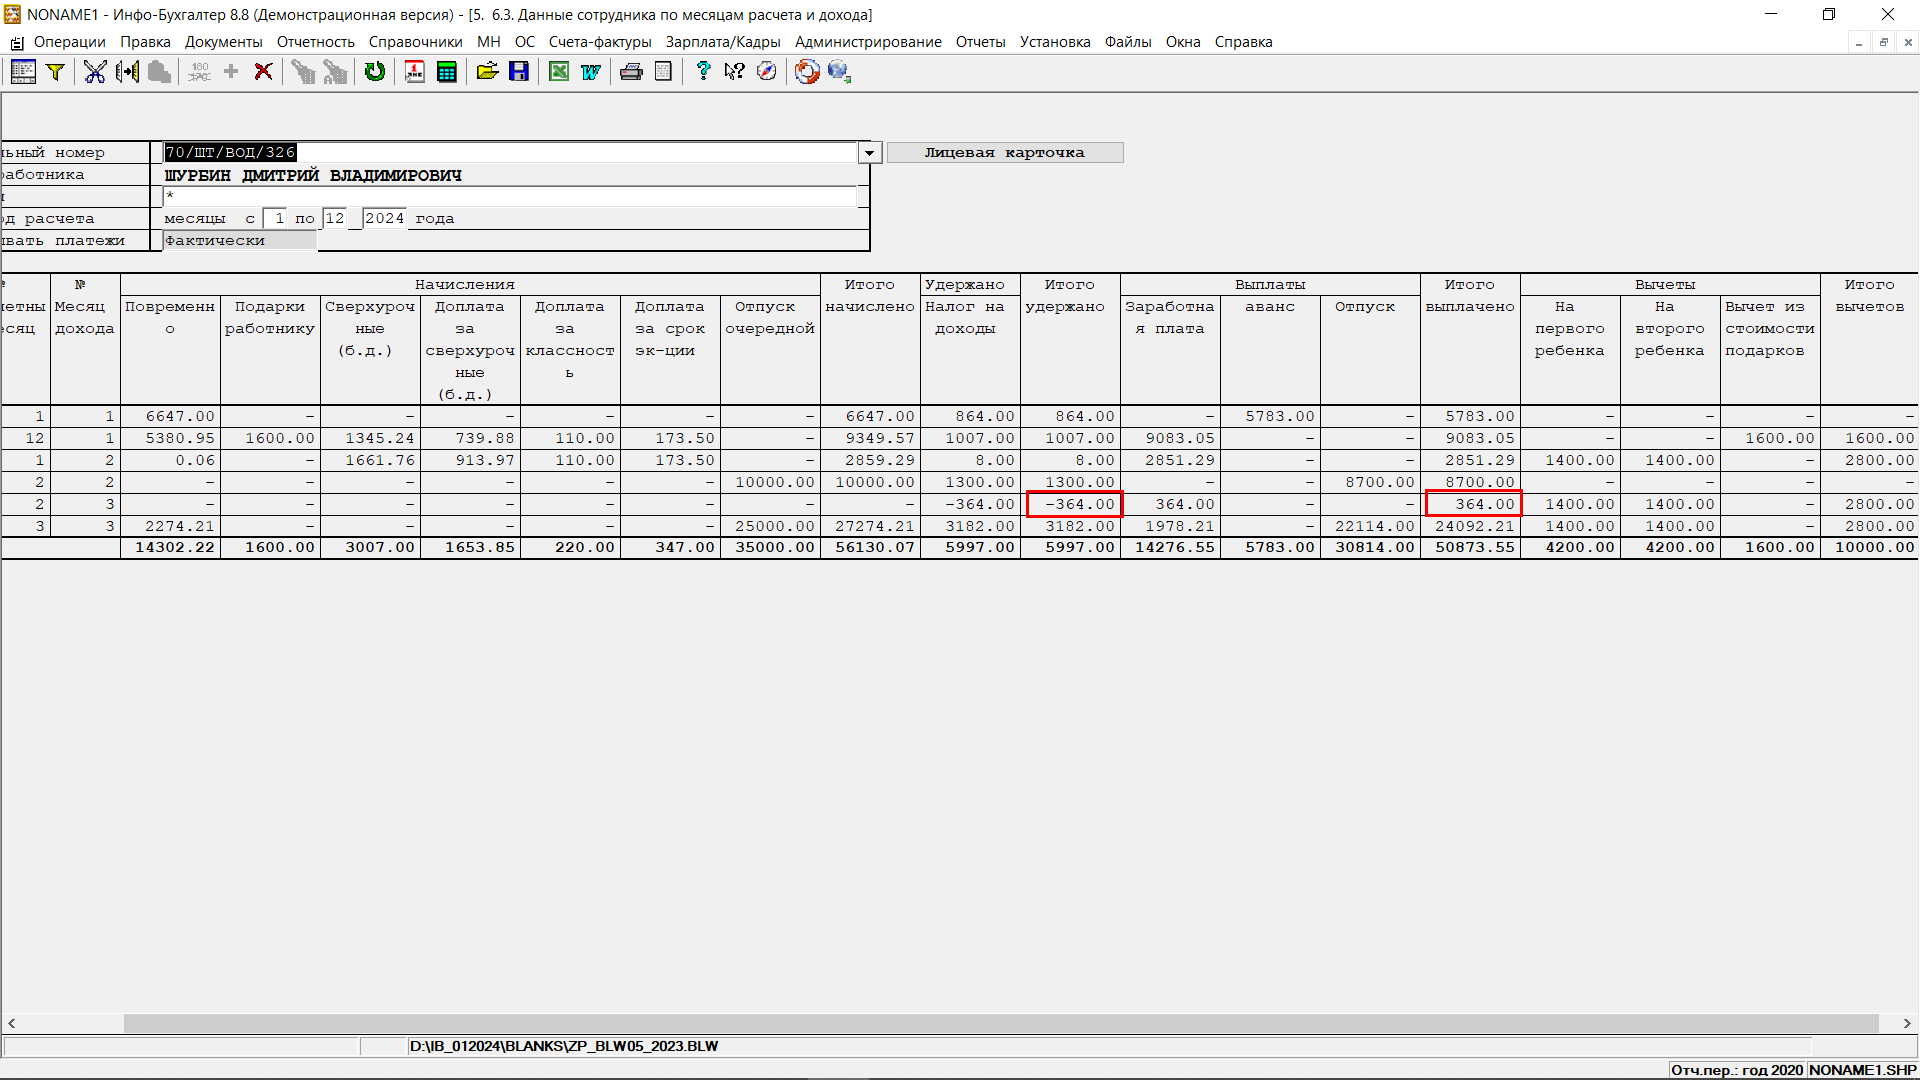Open the Зарплата/Кадры menu
The height and width of the screenshot is (1080, 1920).
click(723, 42)
